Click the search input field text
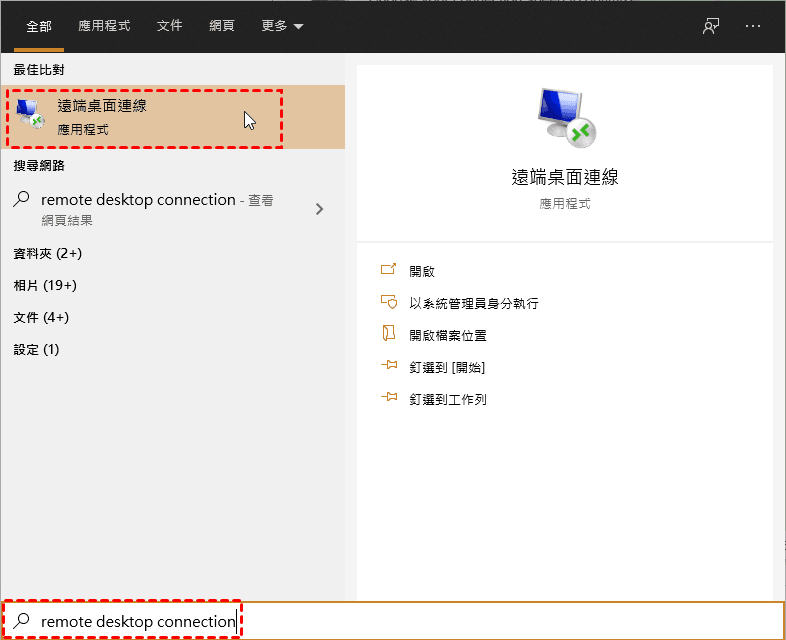The image size is (786, 640). click(x=138, y=621)
